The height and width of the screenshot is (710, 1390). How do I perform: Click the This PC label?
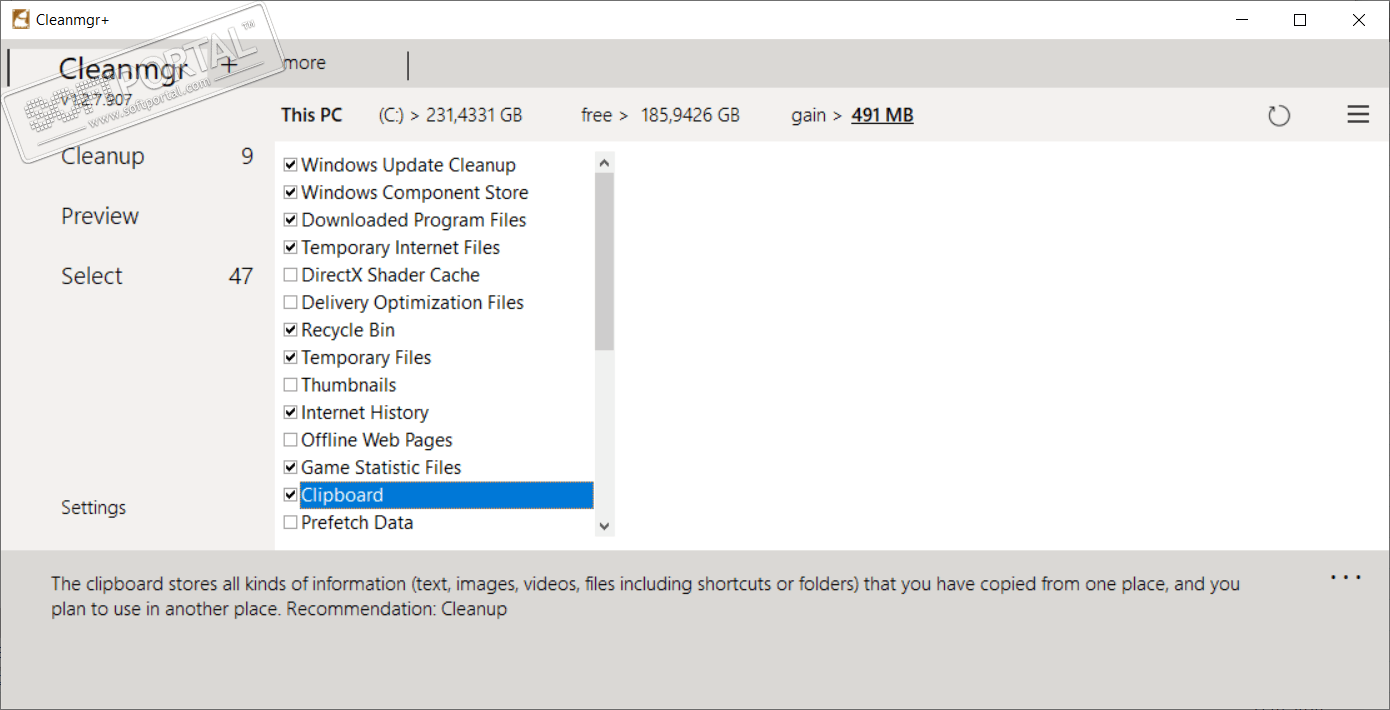click(312, 115)
